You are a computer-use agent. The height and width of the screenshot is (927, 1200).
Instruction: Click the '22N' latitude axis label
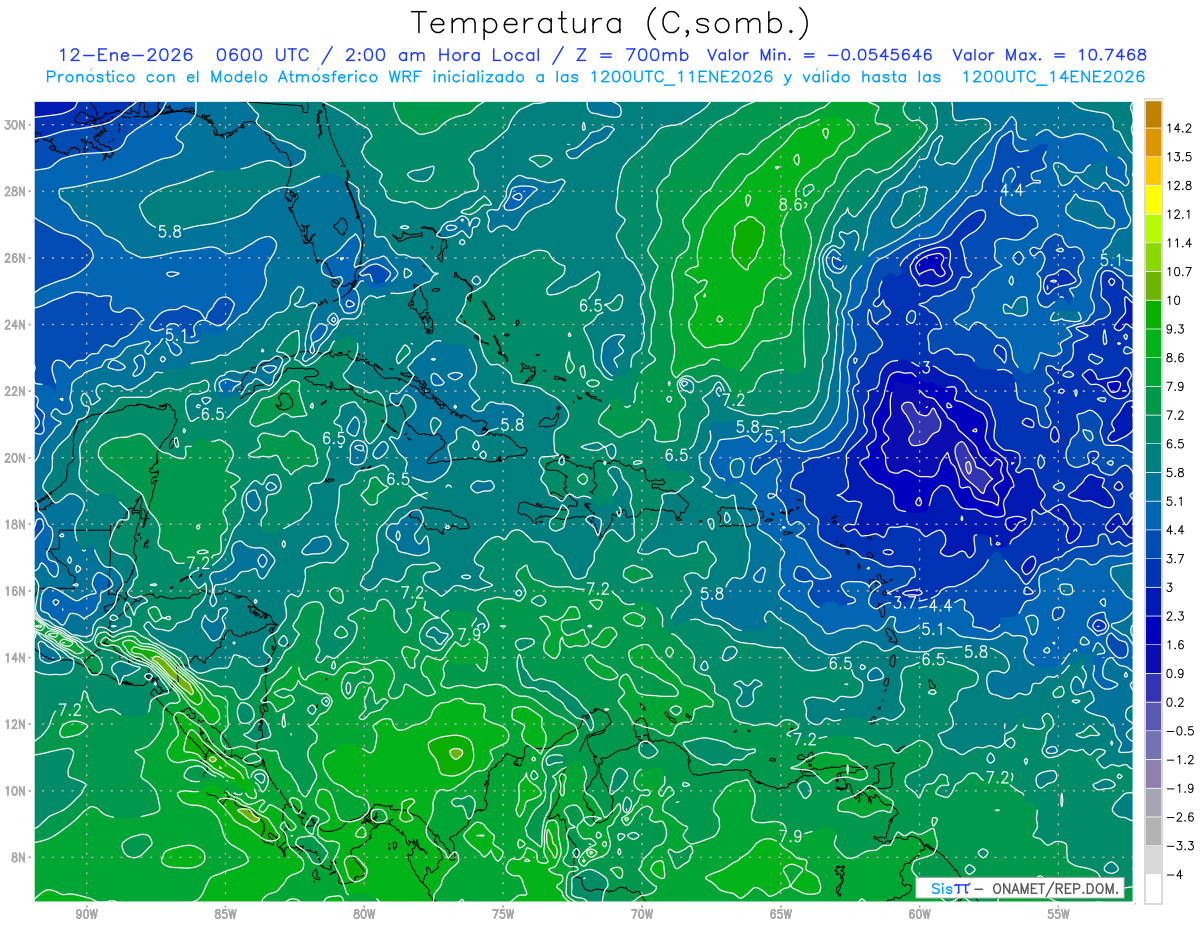[16, 391]
